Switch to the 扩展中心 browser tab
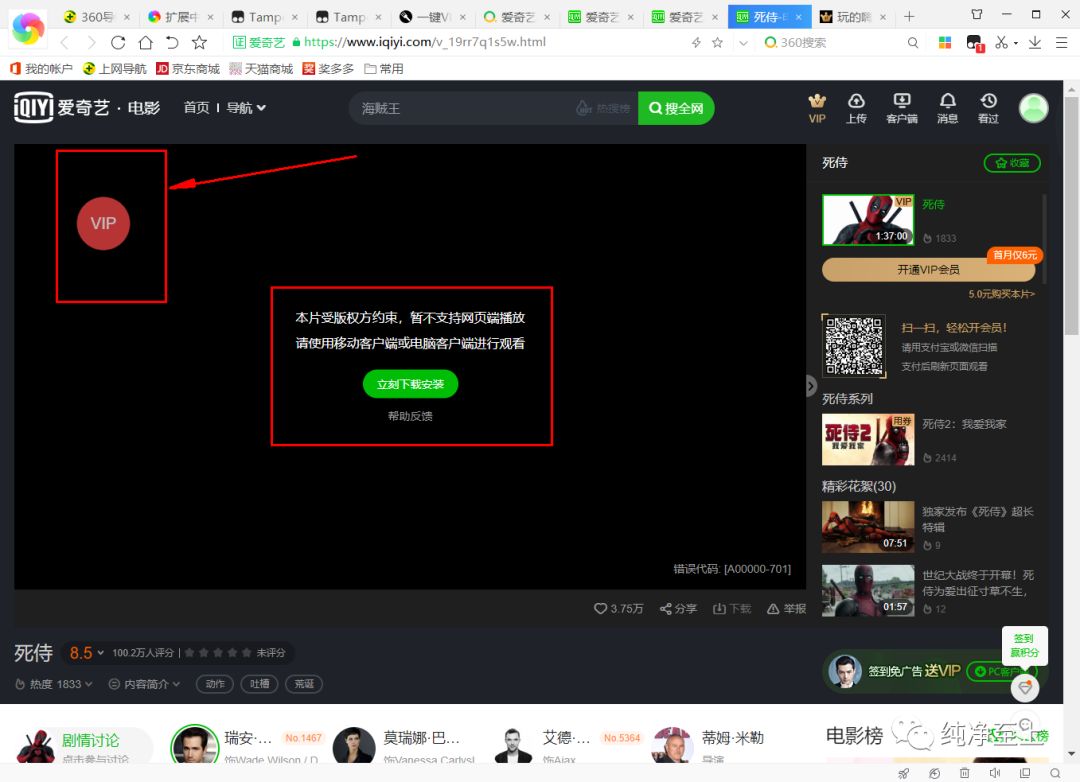This screenshot has width=1080, height=782. 180,17
